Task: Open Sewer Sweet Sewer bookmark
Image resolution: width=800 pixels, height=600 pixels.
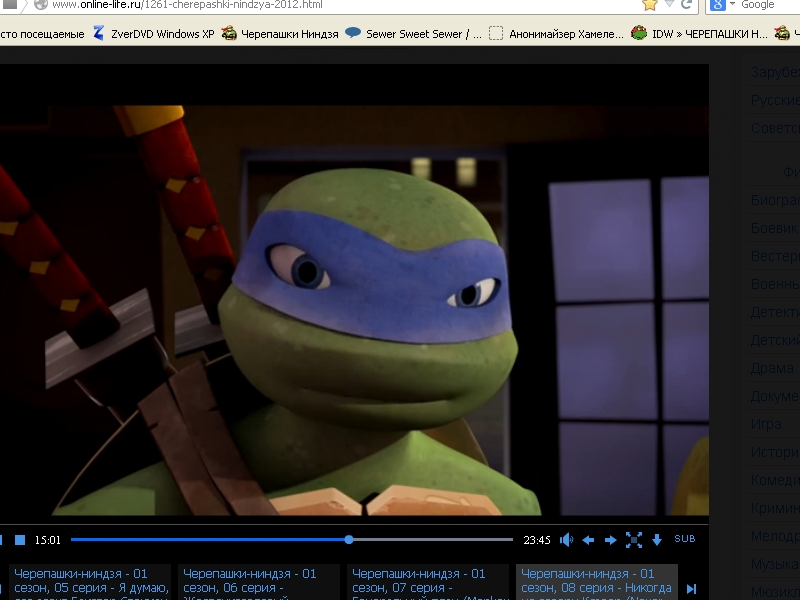Action: (x=413, y=34)
